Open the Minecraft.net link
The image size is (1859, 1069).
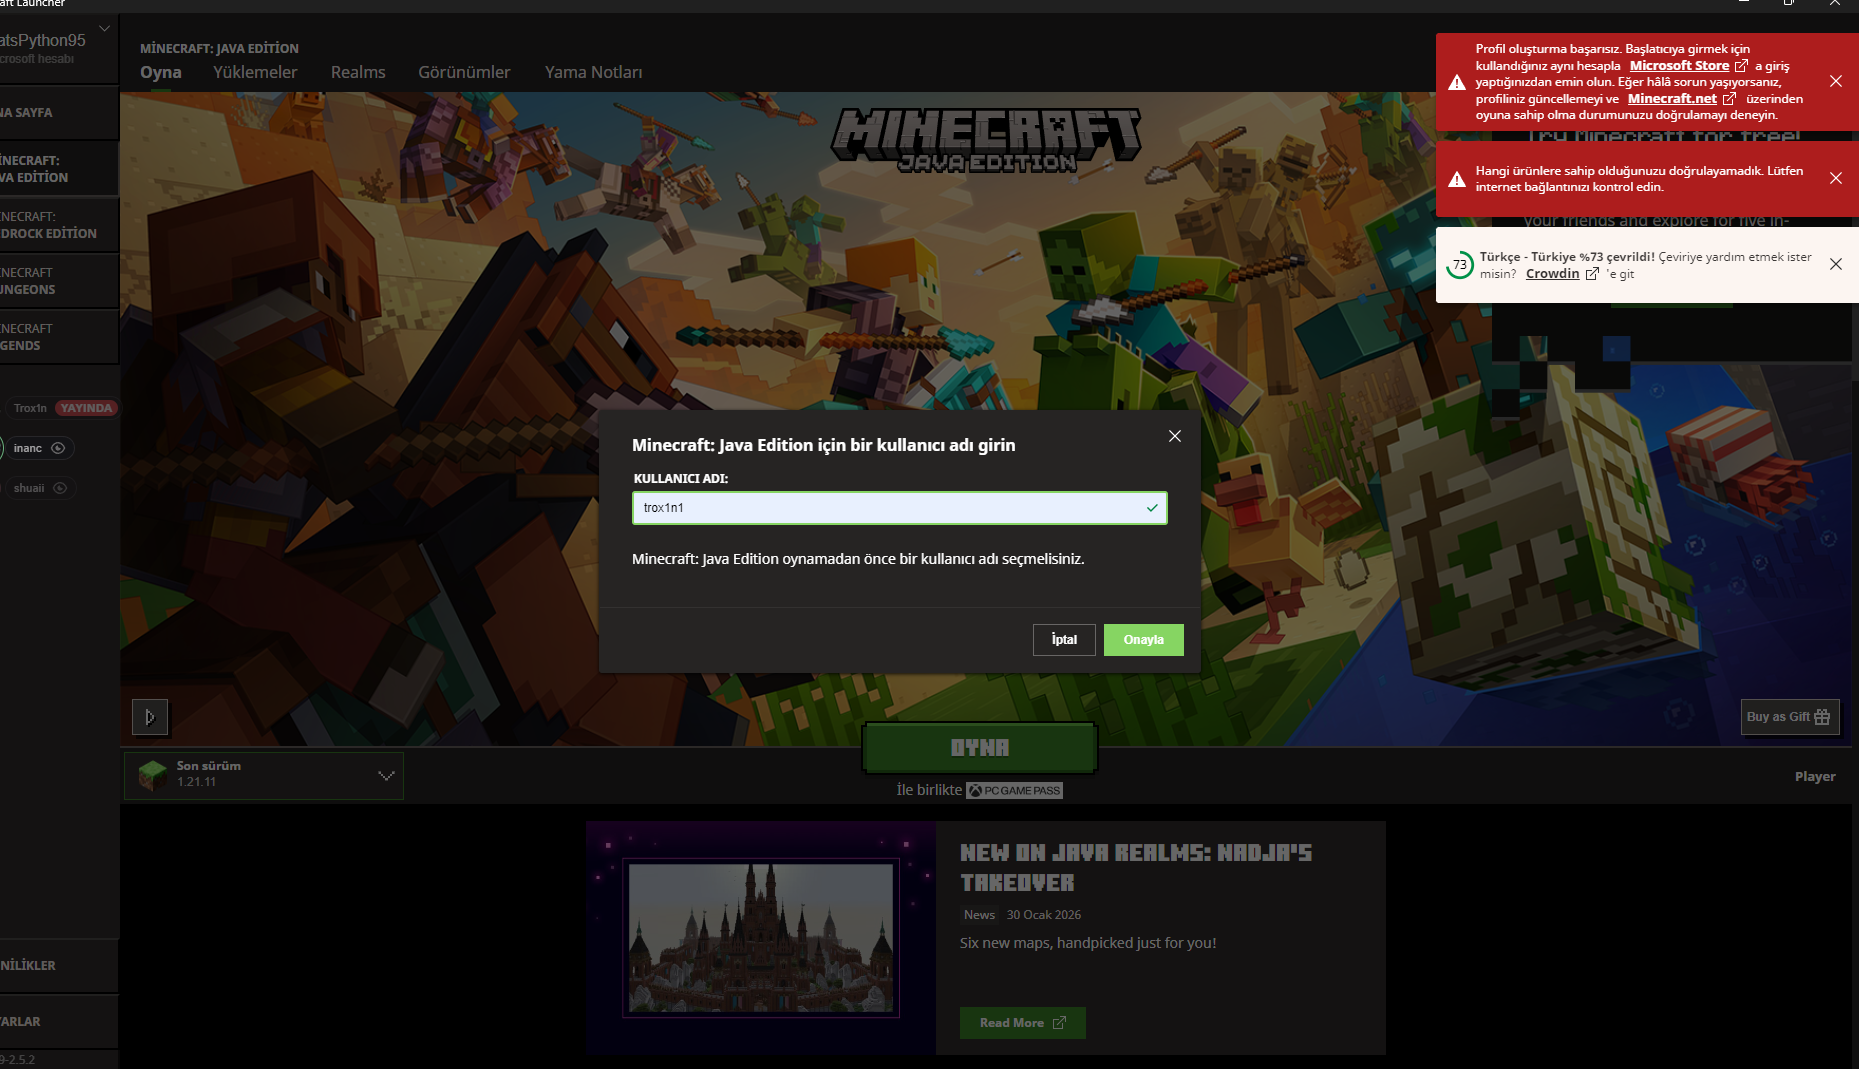pyautogui.click(x=1672, y=98)
